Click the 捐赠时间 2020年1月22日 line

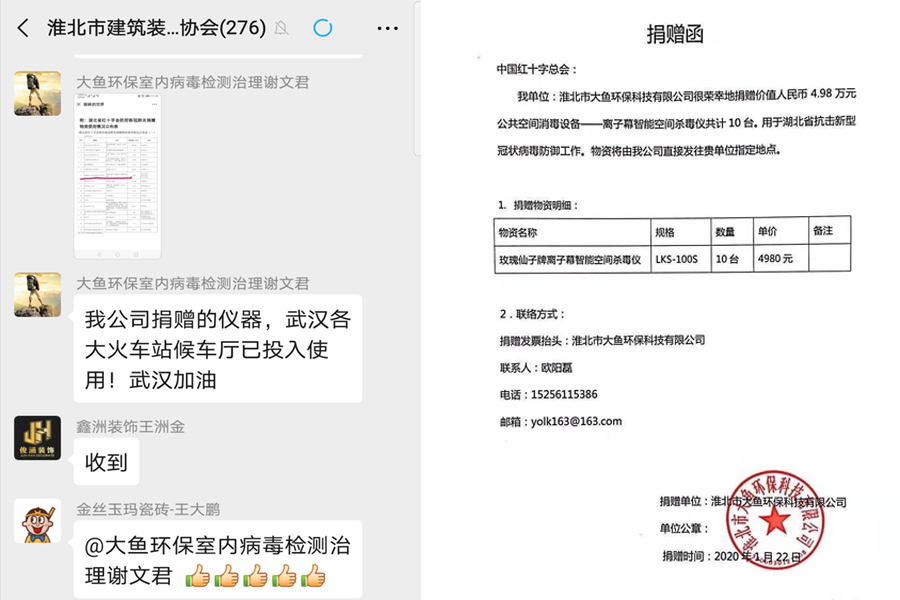(x=732, y=556)
